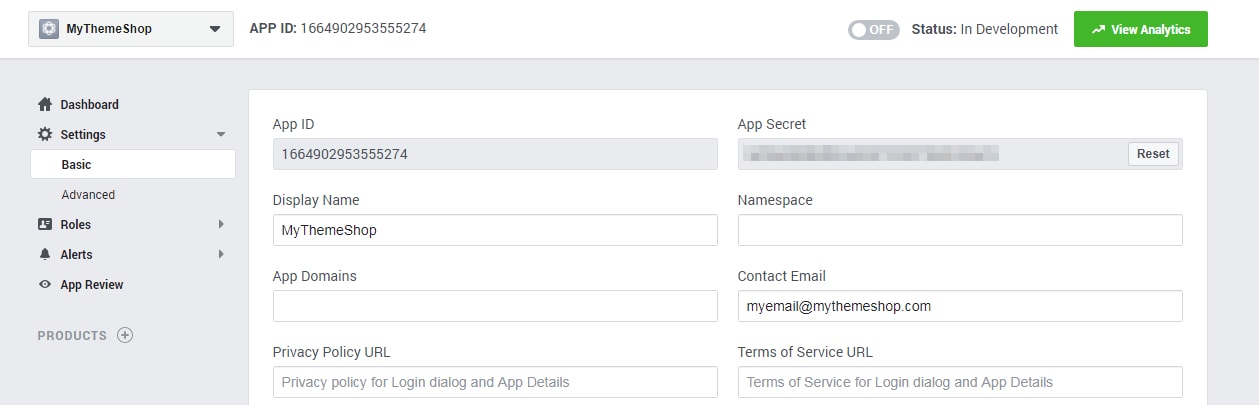Click the plus icon next to Products
The width and height of the screenshot is (1259, 405).
point(125,336)
